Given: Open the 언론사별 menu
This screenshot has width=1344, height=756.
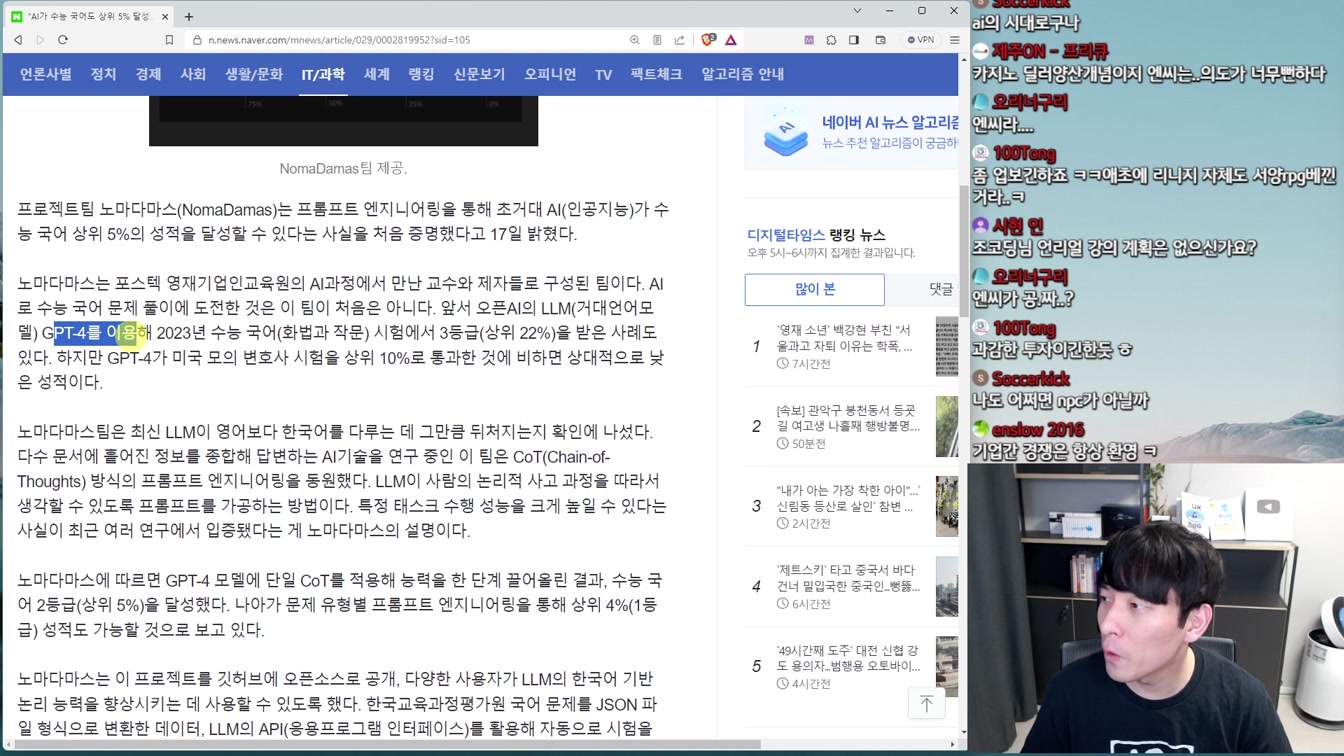Looking at the screenshot, I should point(46,74).
